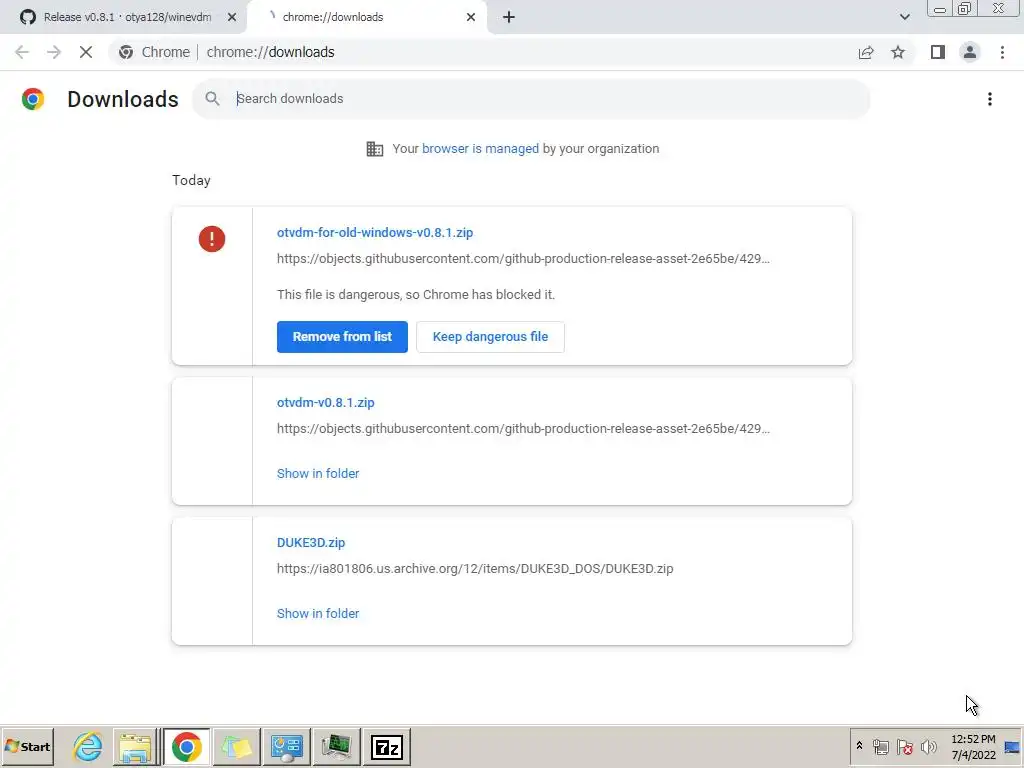Close the Release v0.8.1 winevdm tab

click(232, 17)
